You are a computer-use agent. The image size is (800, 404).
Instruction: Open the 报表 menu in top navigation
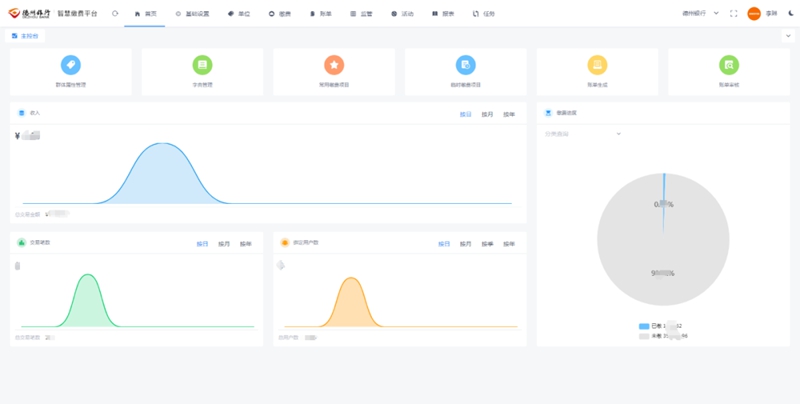(x=444, y=14)
